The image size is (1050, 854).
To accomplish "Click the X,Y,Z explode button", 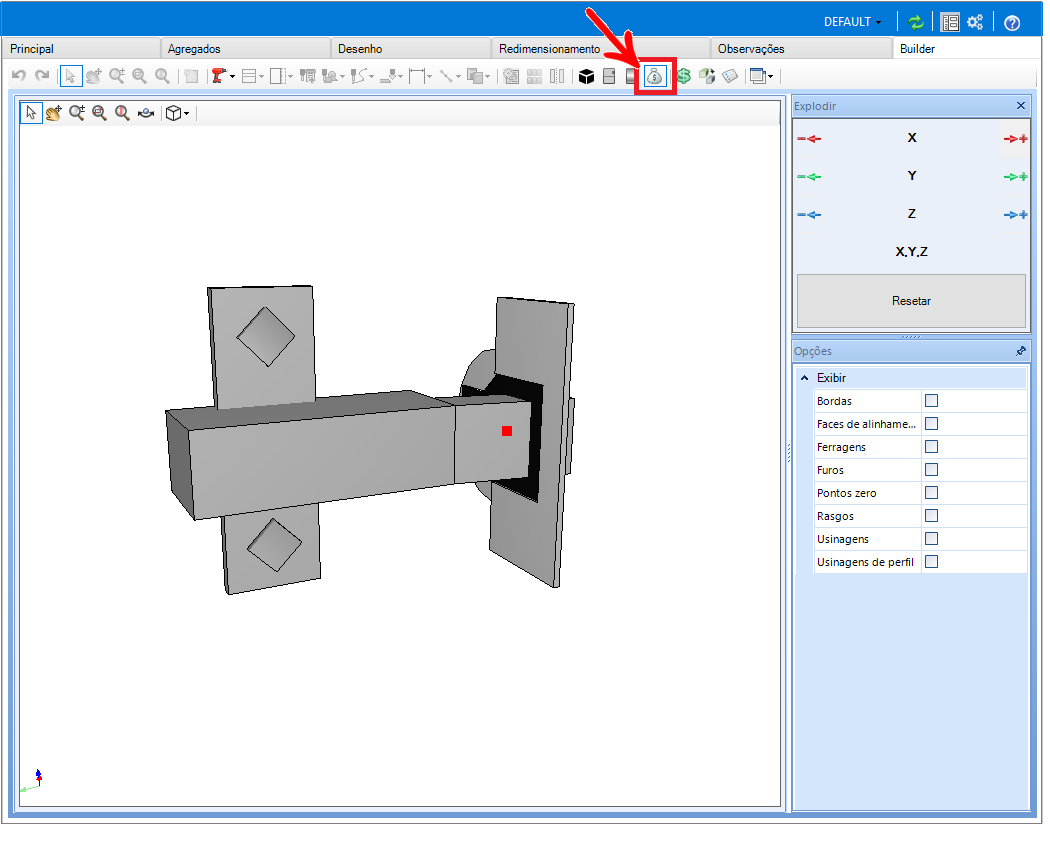I will pyautogui.click(x=911, y=252).
